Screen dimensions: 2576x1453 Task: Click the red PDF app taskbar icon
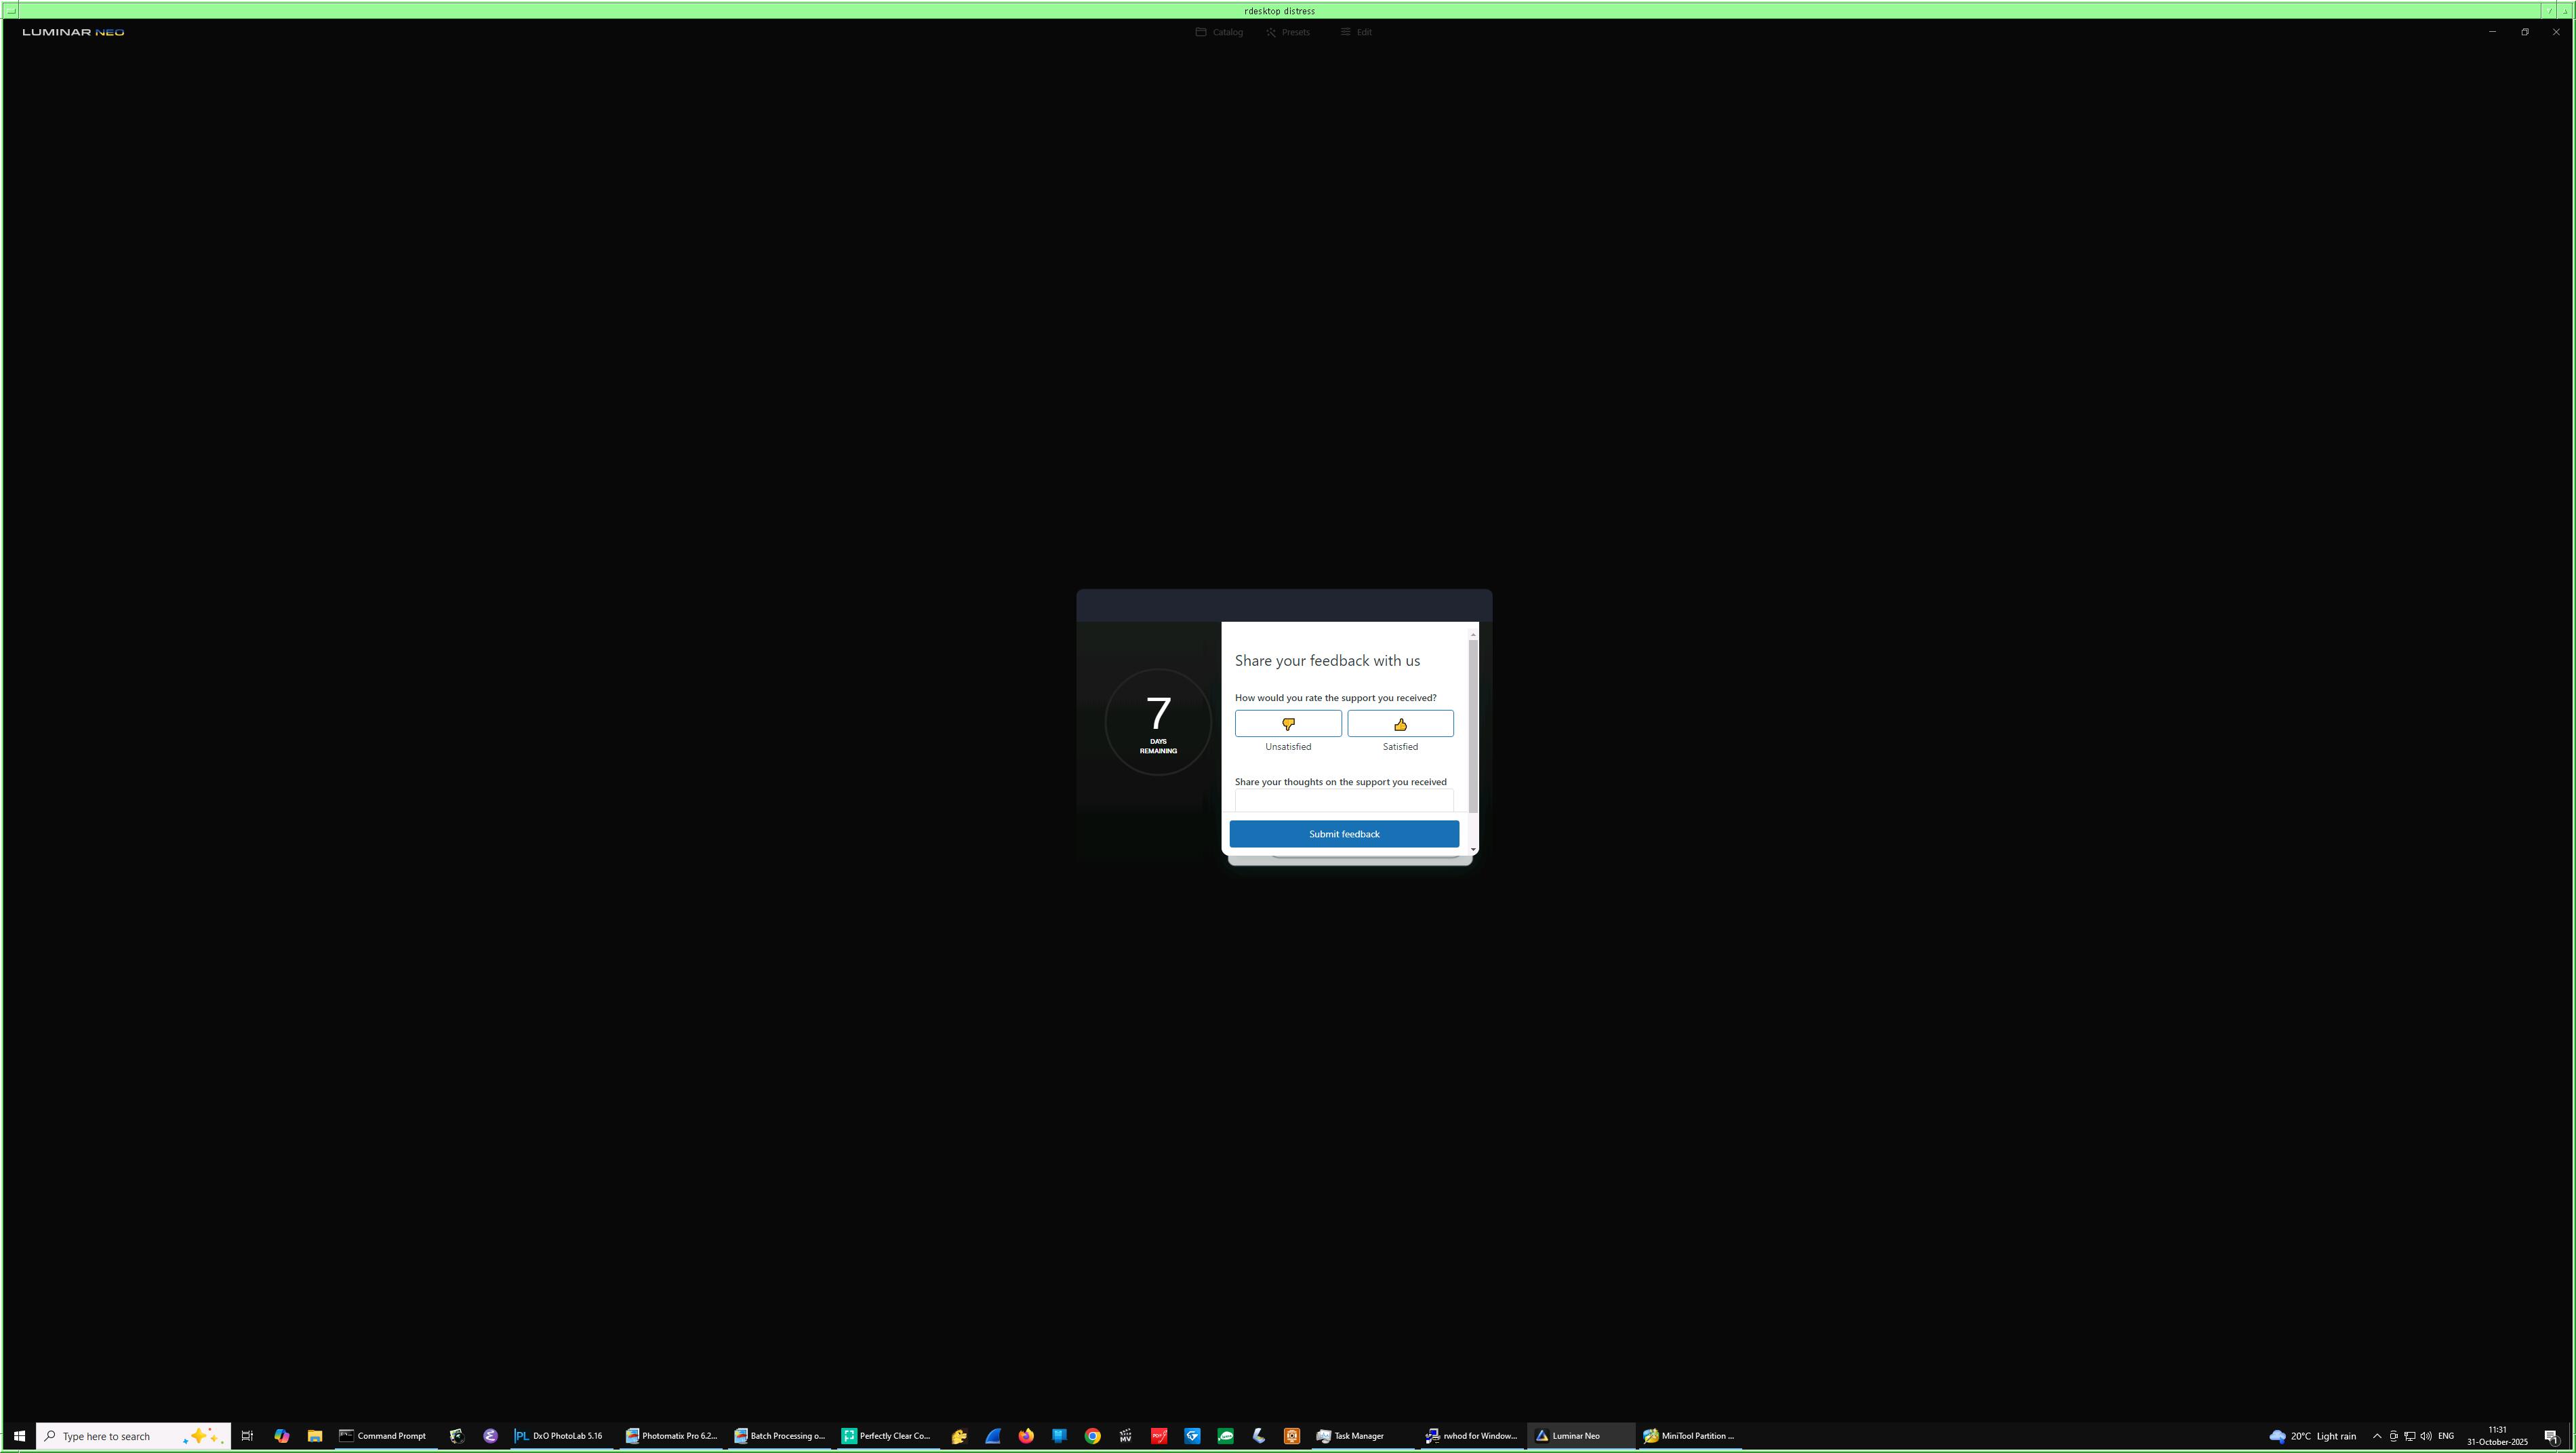[1159, 1436]
